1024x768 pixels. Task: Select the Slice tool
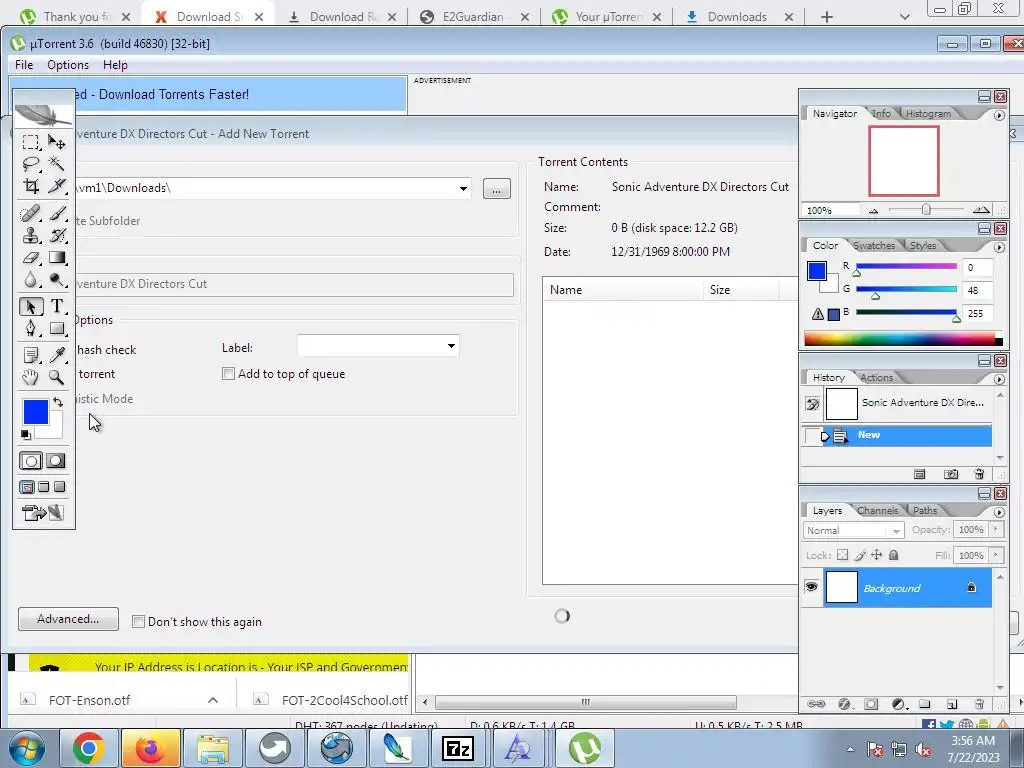coord(57,186)
